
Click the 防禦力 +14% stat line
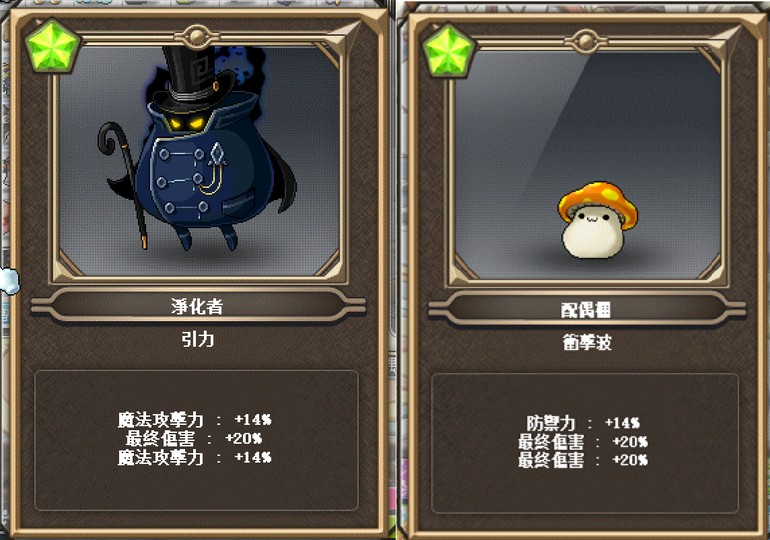point(583,423)
